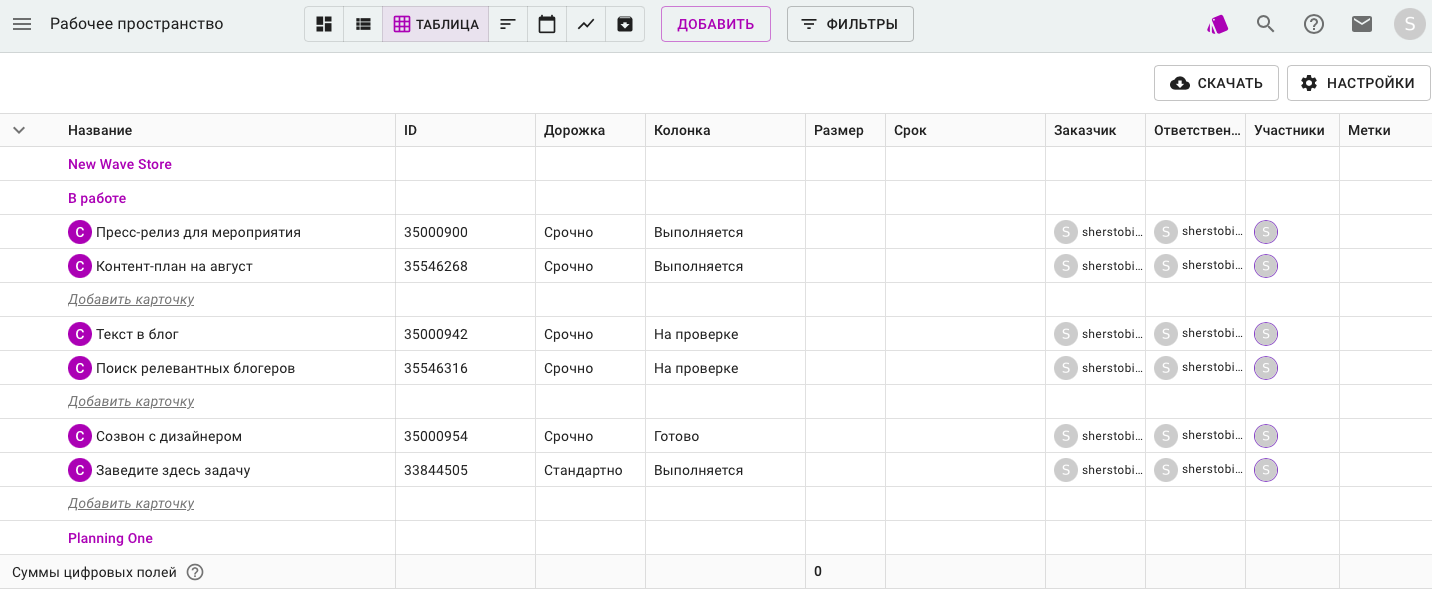This screenshot has height=610, width=1432.
Task: Switch to the board view icon
Action: pyautogui.click(x=324, y=24)
